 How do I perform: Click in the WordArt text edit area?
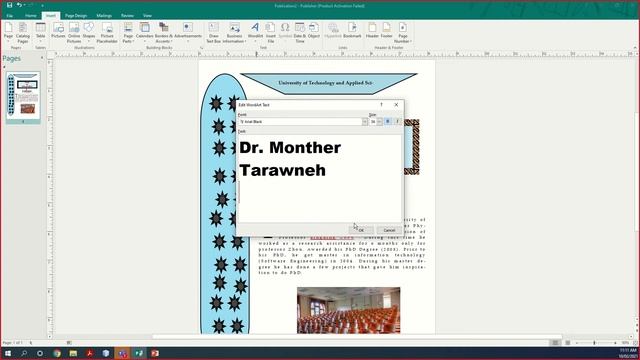click(x=320, y=178)
